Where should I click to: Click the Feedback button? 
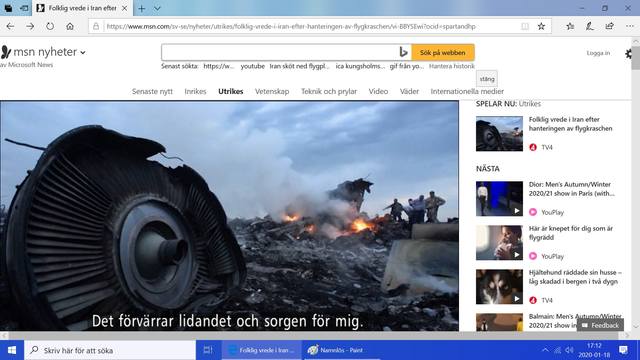600,325
